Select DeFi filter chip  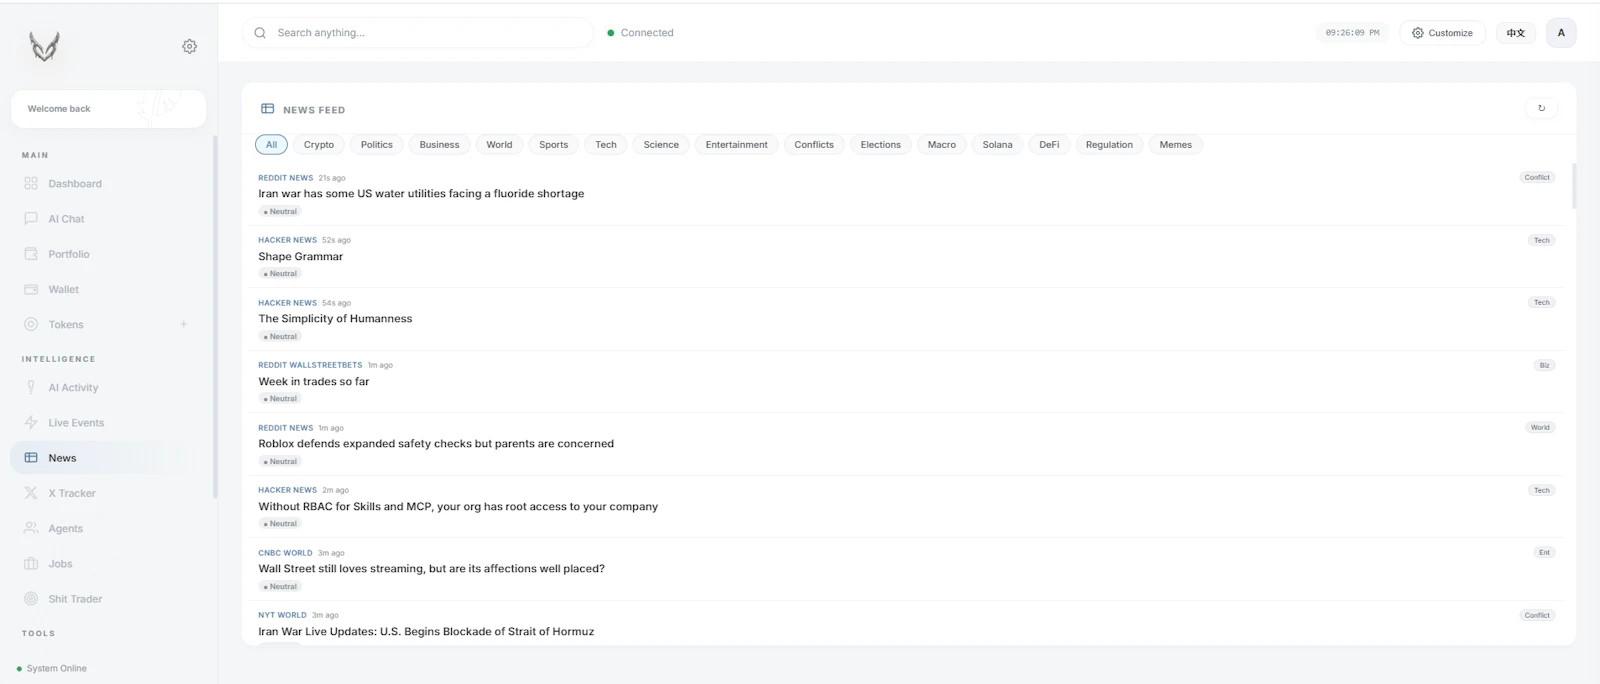click(x=1049, y=145)
